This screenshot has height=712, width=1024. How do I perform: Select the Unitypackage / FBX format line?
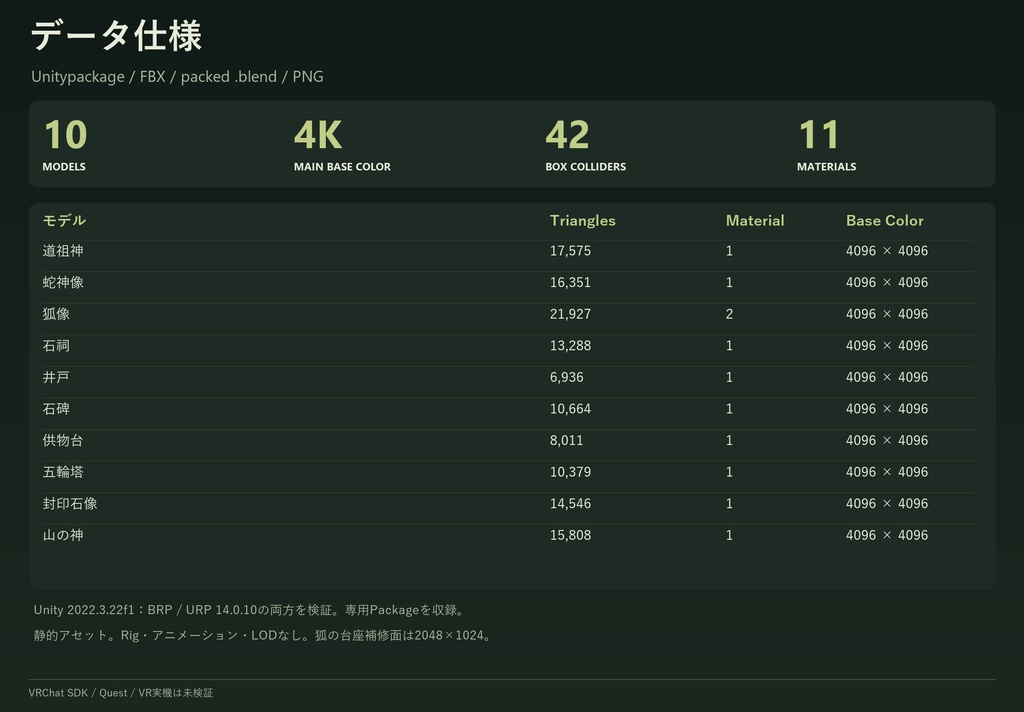click(177, 76)
